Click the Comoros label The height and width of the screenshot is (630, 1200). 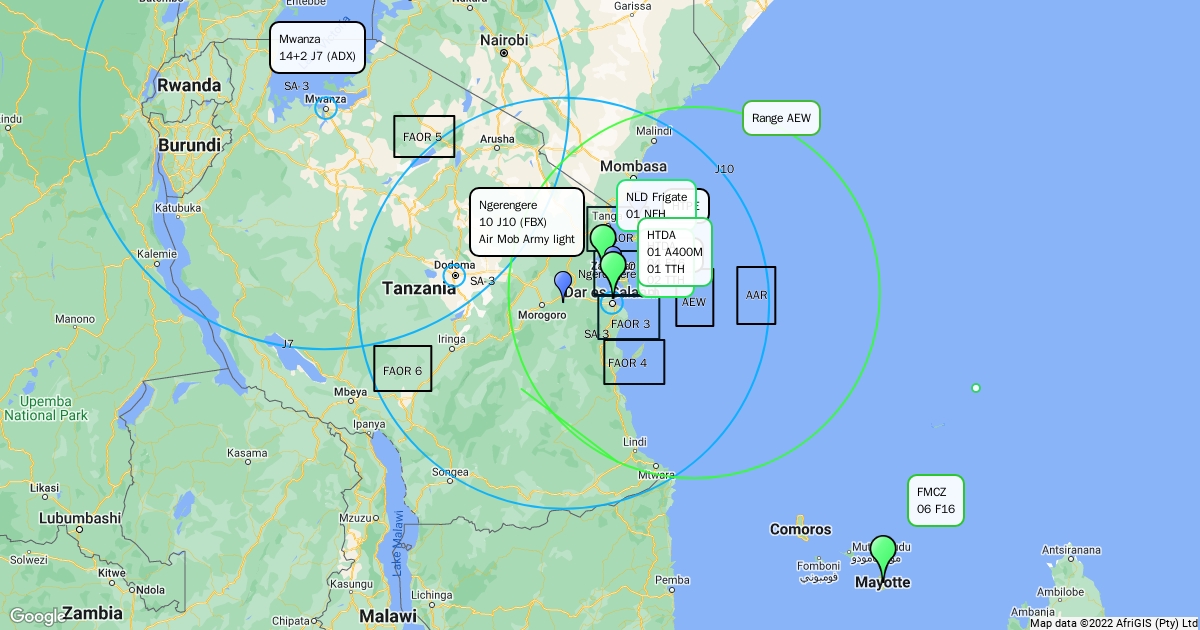coord(800,529)
